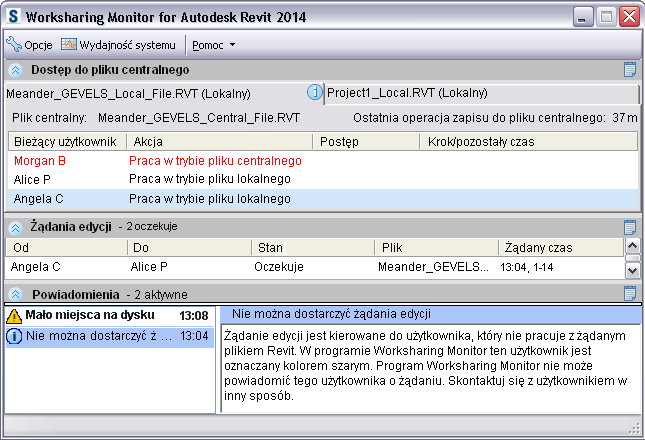The height and width of the screenshot is (440, 645).
Task: Click 13:04, 1-14 requested time cell
Action: pos(527,267)
